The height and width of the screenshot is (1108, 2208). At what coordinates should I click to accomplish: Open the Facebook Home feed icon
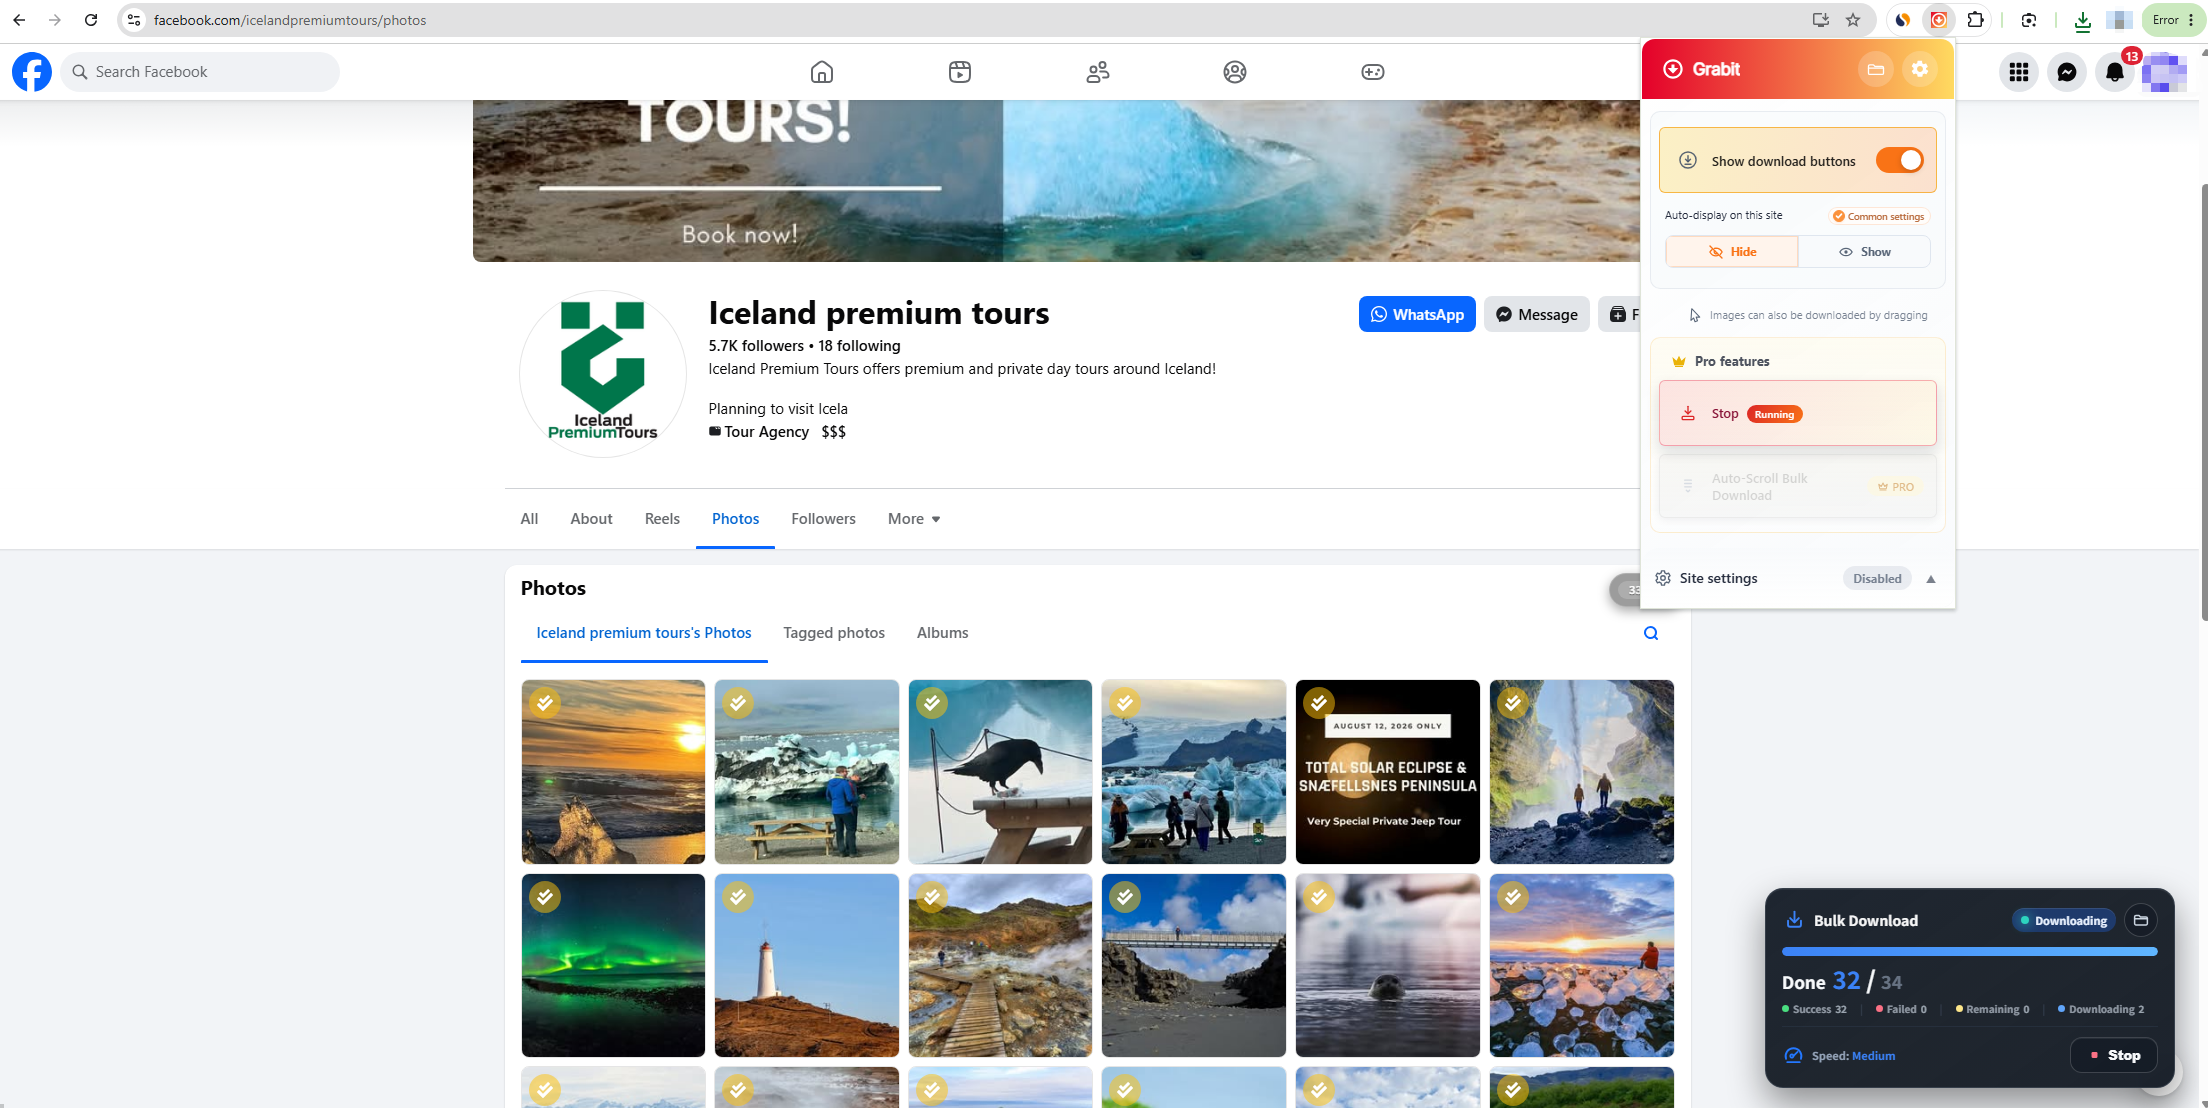tap(822, 72)
